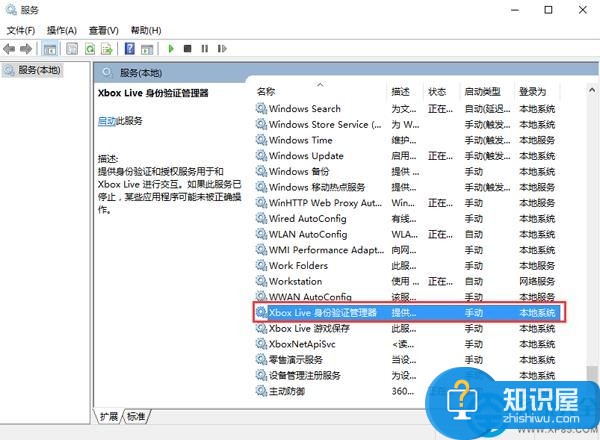Image resolution: width=600 pixels, height=440 pixels.
Task: Sort by the 启动类型 column header
Action: coord(483,91)
